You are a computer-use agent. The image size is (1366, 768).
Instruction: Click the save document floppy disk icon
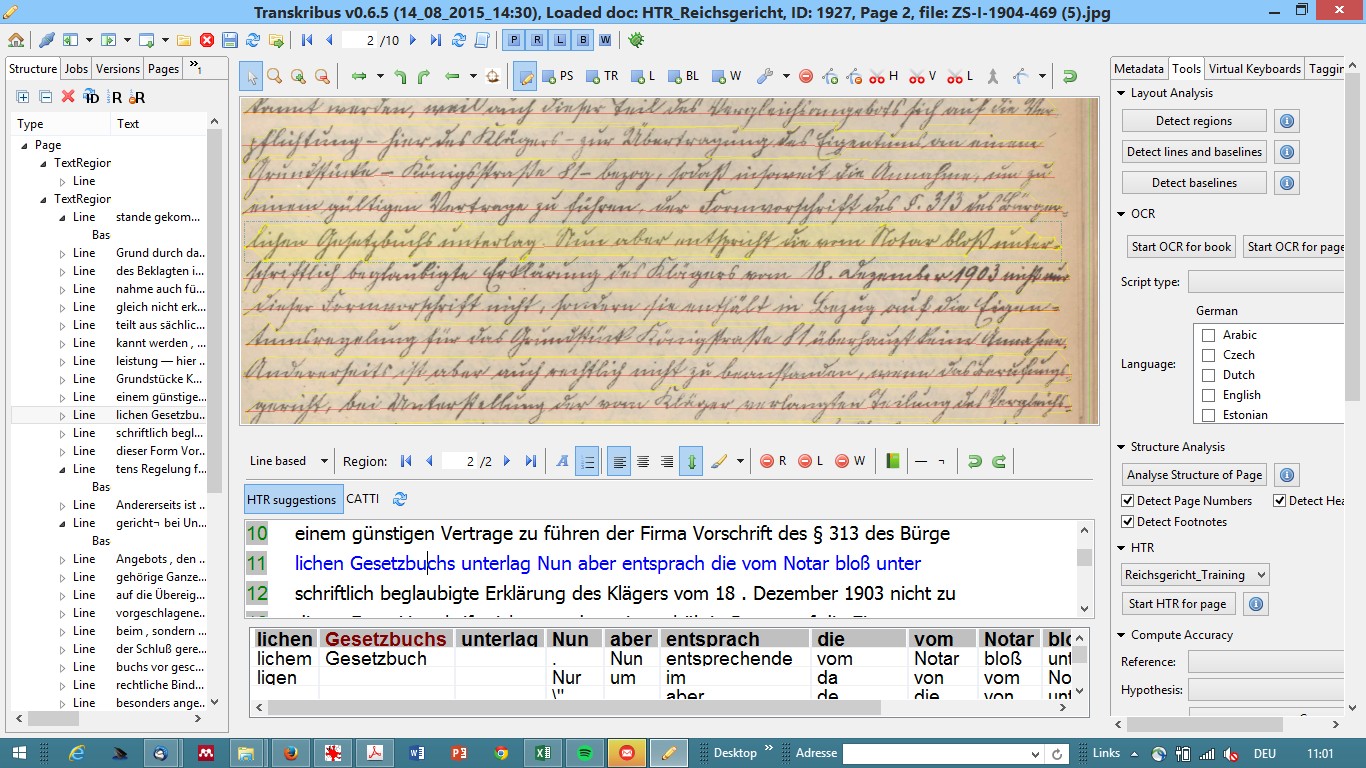[229, 40]
